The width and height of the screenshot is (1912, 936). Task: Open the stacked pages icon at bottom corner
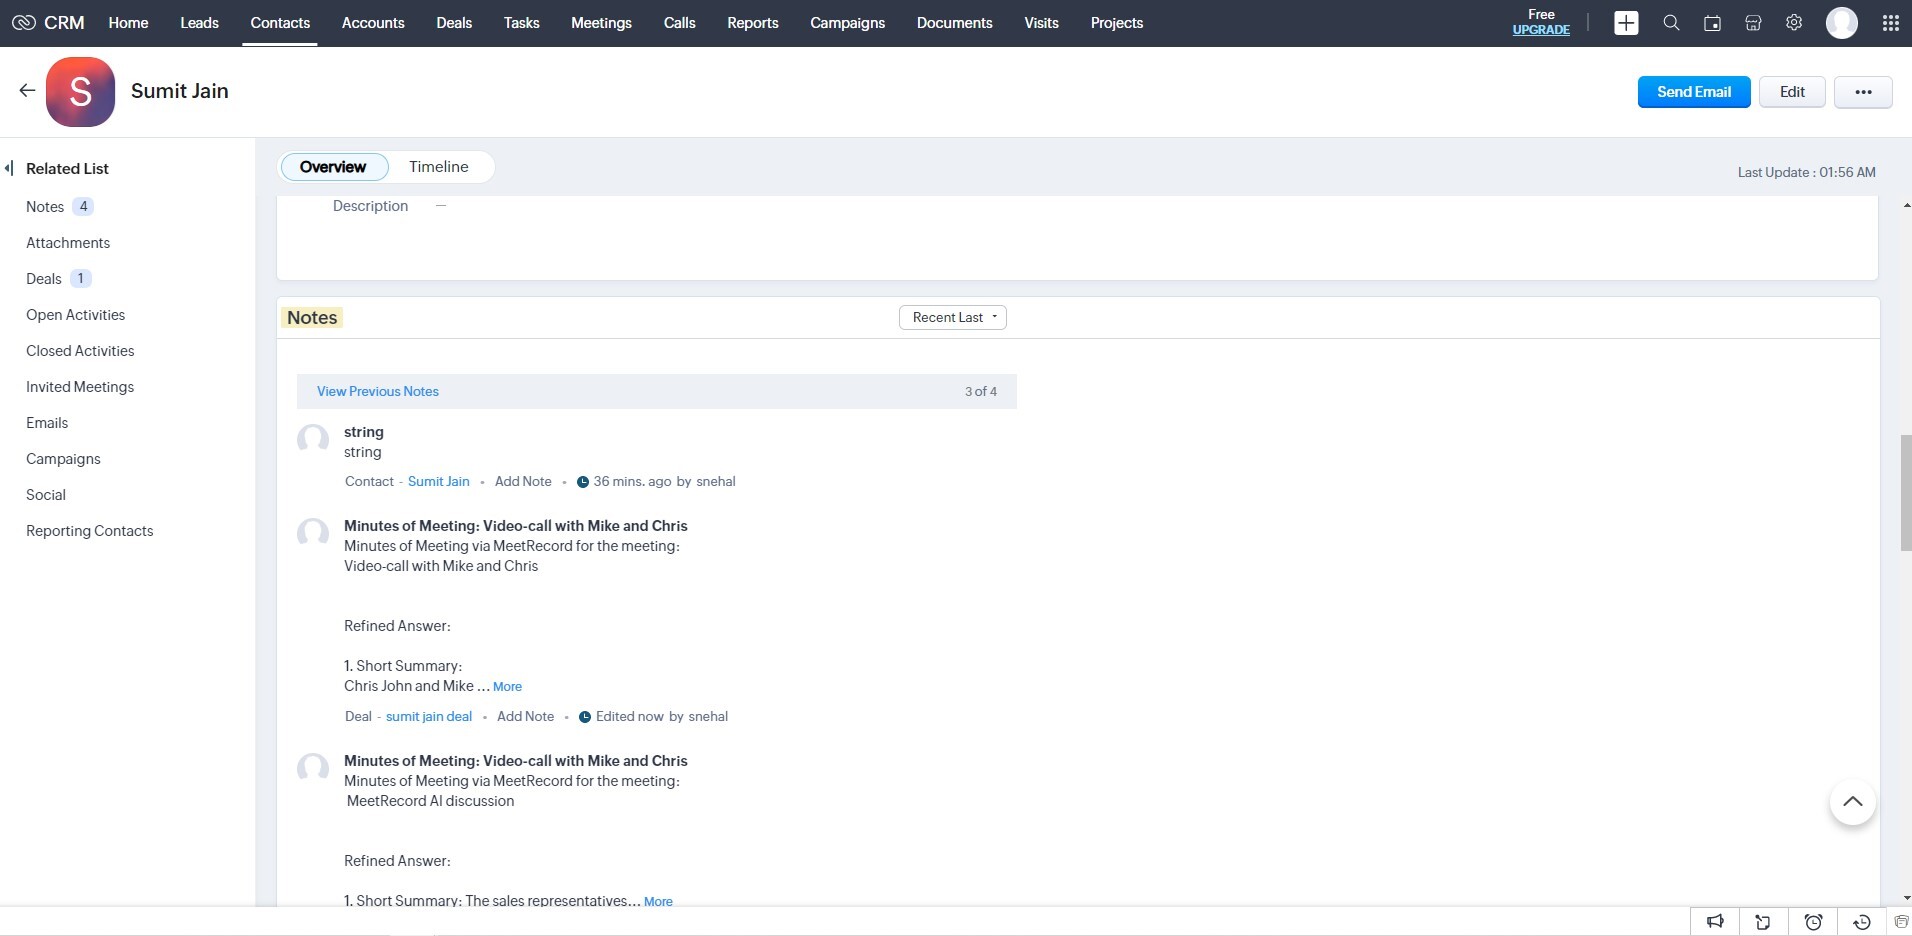(x=1901, y=922)
